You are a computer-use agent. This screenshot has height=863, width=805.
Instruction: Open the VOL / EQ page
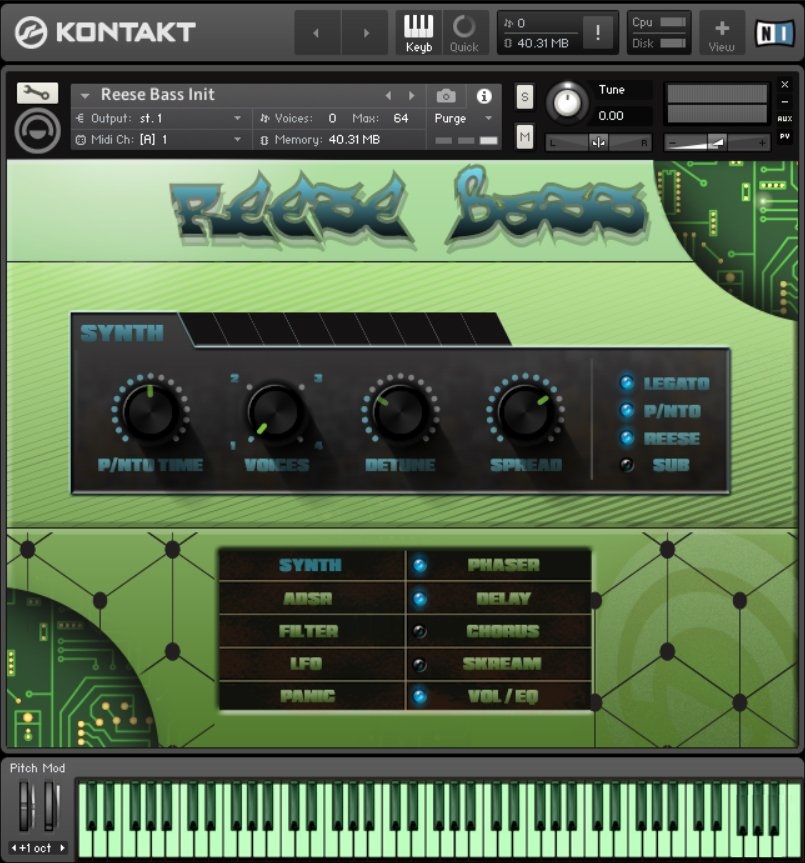click(503, 696)
